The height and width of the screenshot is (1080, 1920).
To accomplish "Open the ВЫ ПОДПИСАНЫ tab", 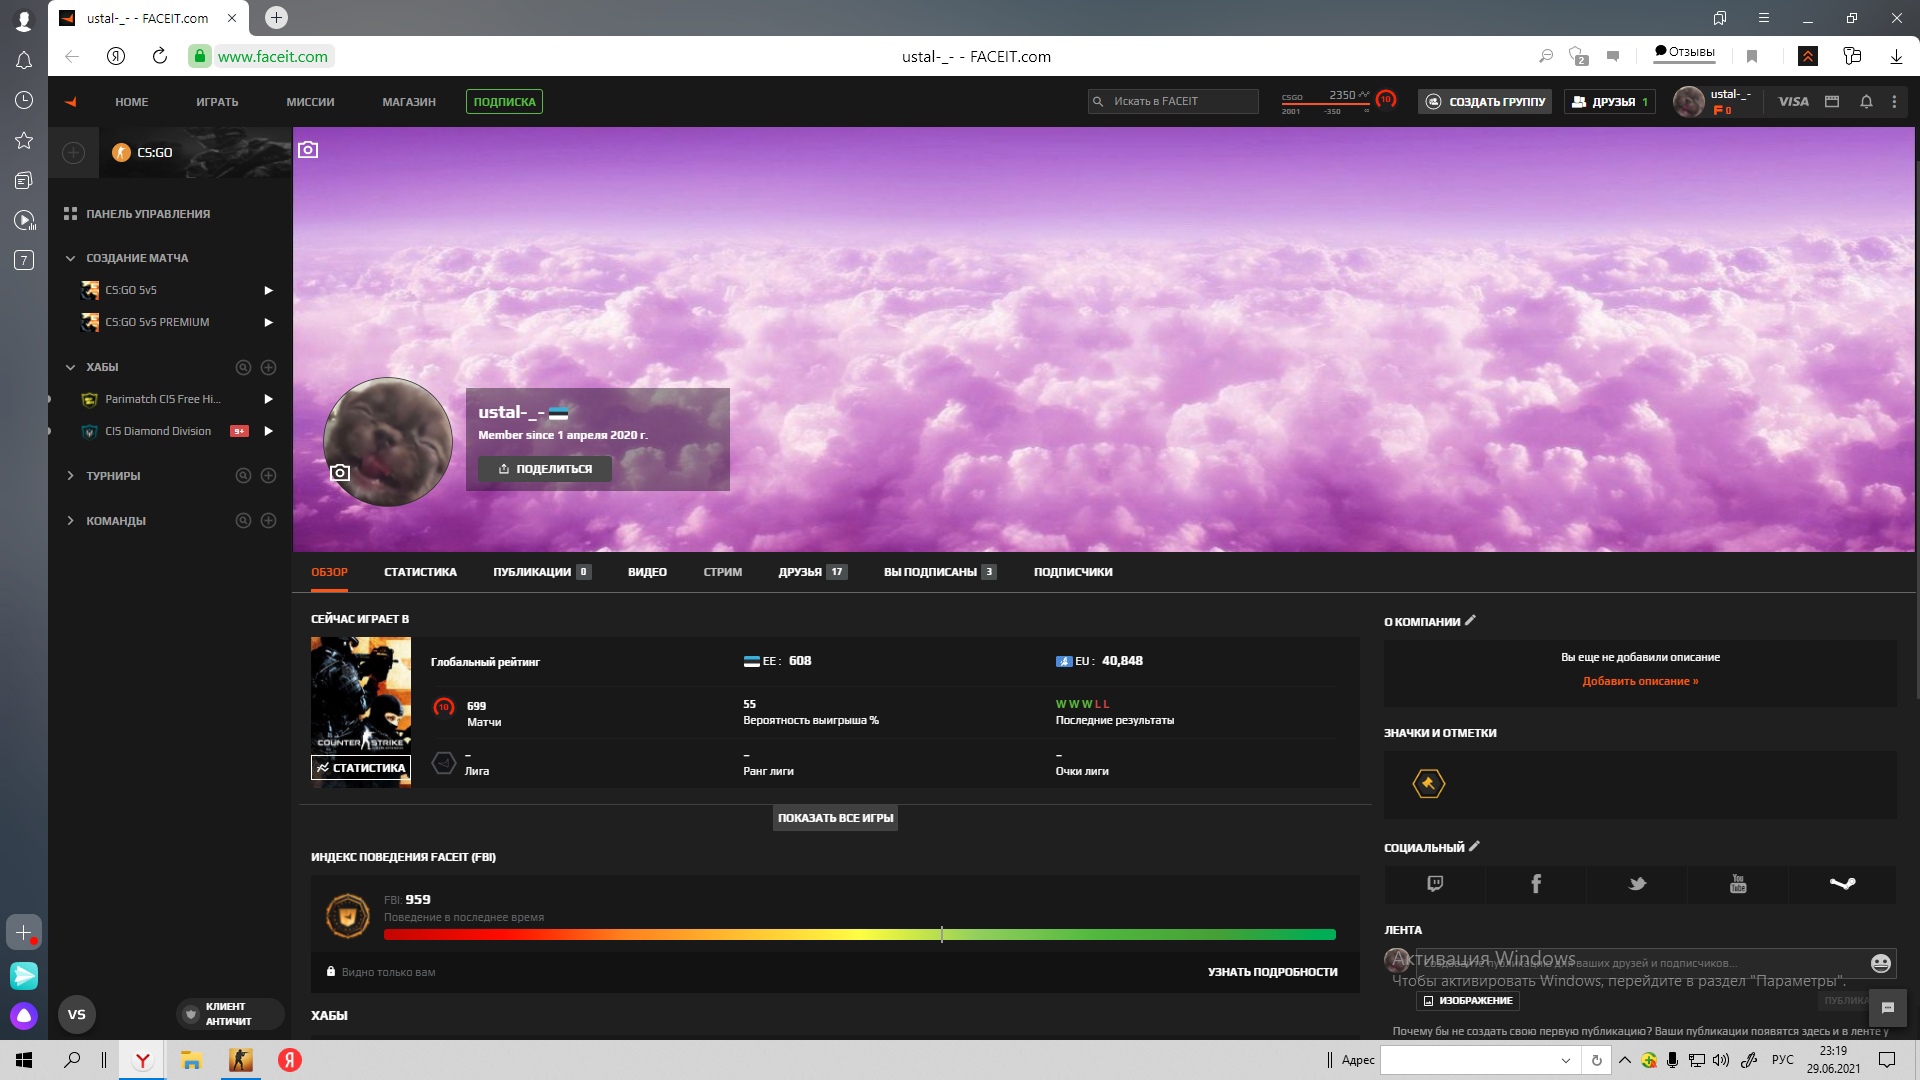I will 940,572.
